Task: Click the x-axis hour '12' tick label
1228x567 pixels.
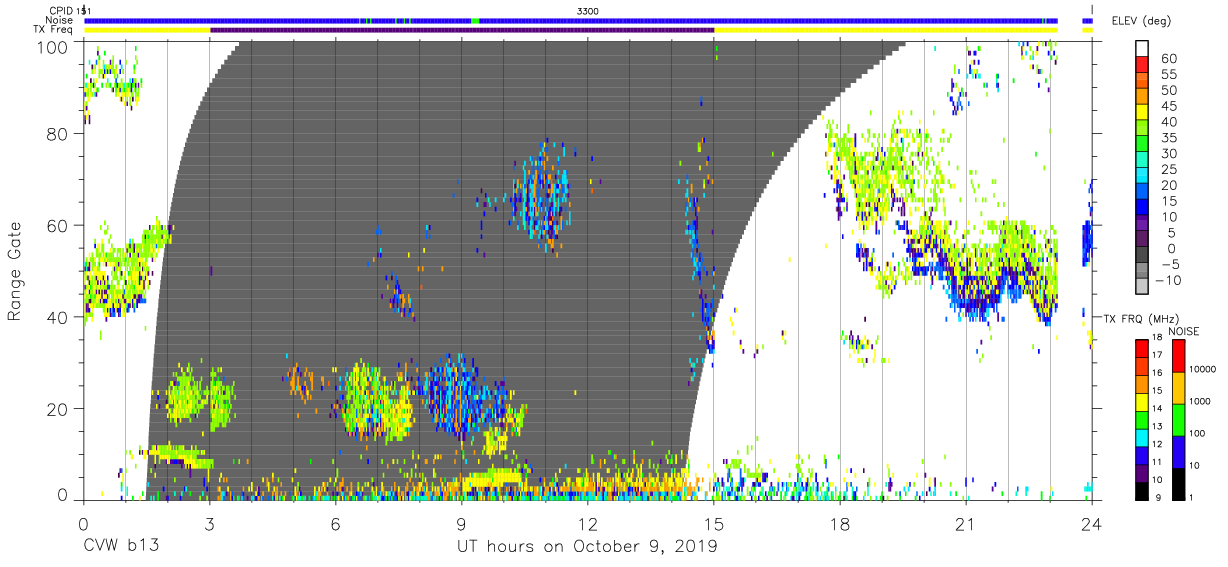Action: (x=587, y=523)
